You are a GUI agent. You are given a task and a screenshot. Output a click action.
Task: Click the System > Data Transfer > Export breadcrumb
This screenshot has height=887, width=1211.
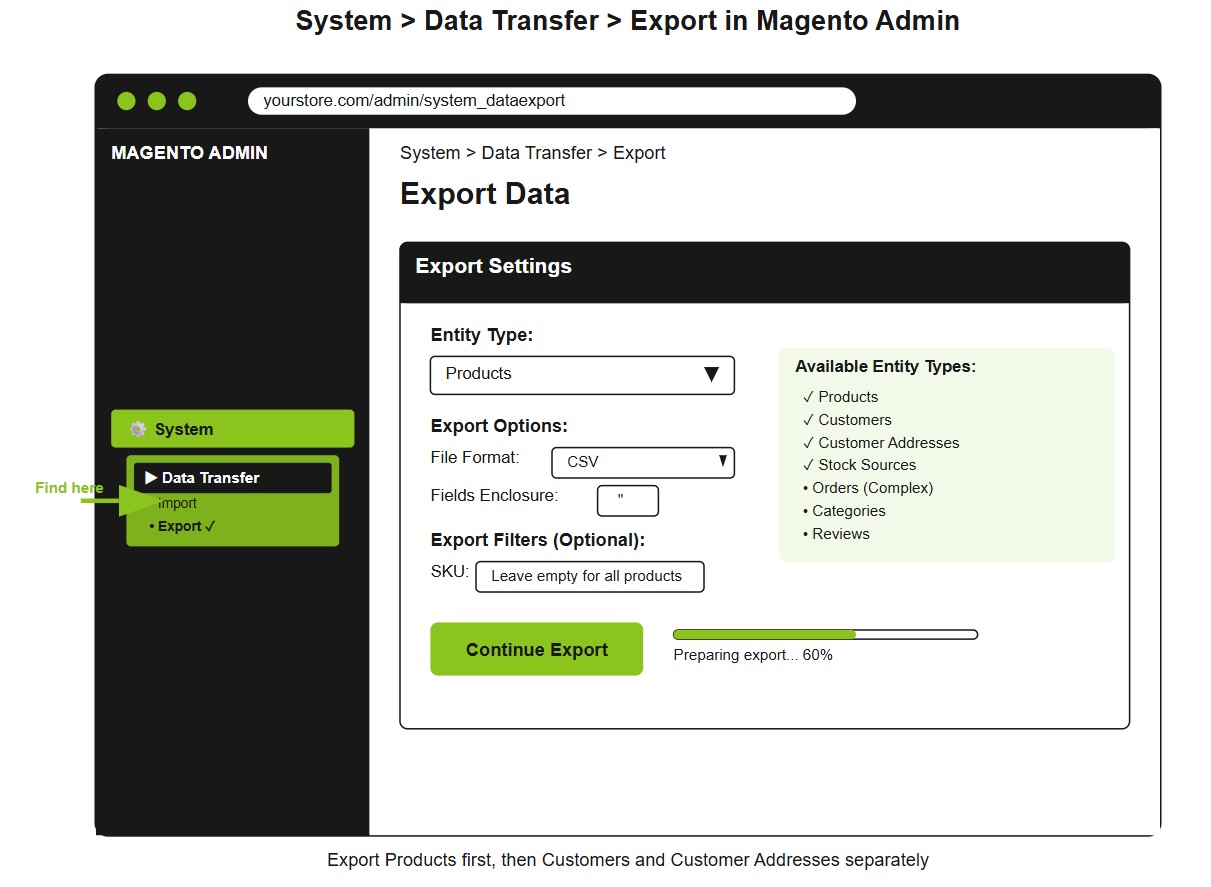click(532, 153)
